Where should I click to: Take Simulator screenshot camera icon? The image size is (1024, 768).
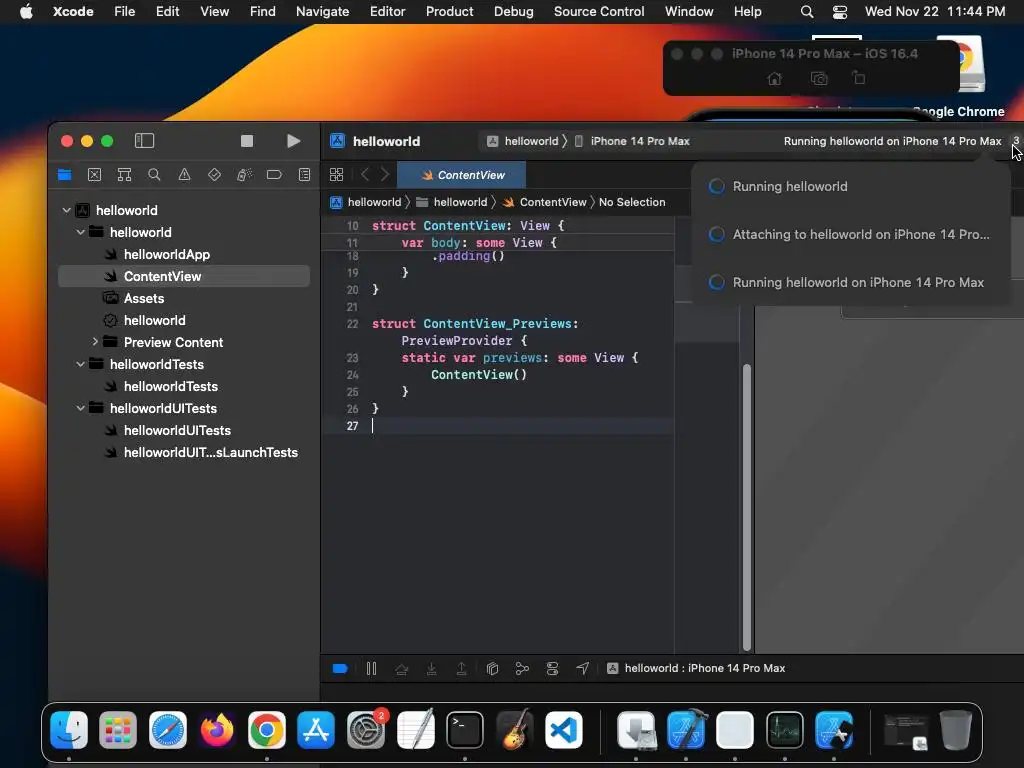pos(819,79)
